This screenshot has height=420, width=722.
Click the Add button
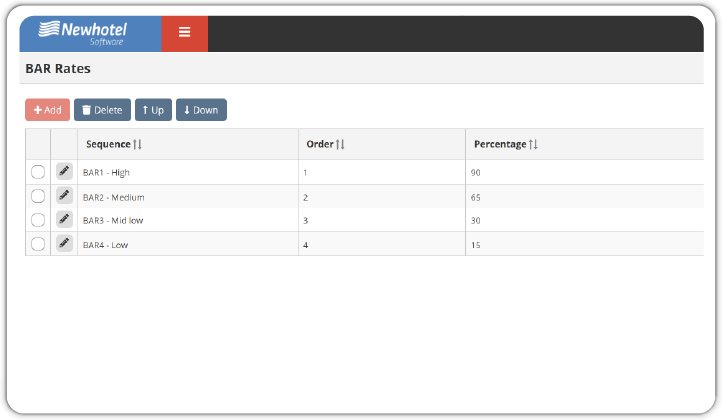click(x=47, y=110)
